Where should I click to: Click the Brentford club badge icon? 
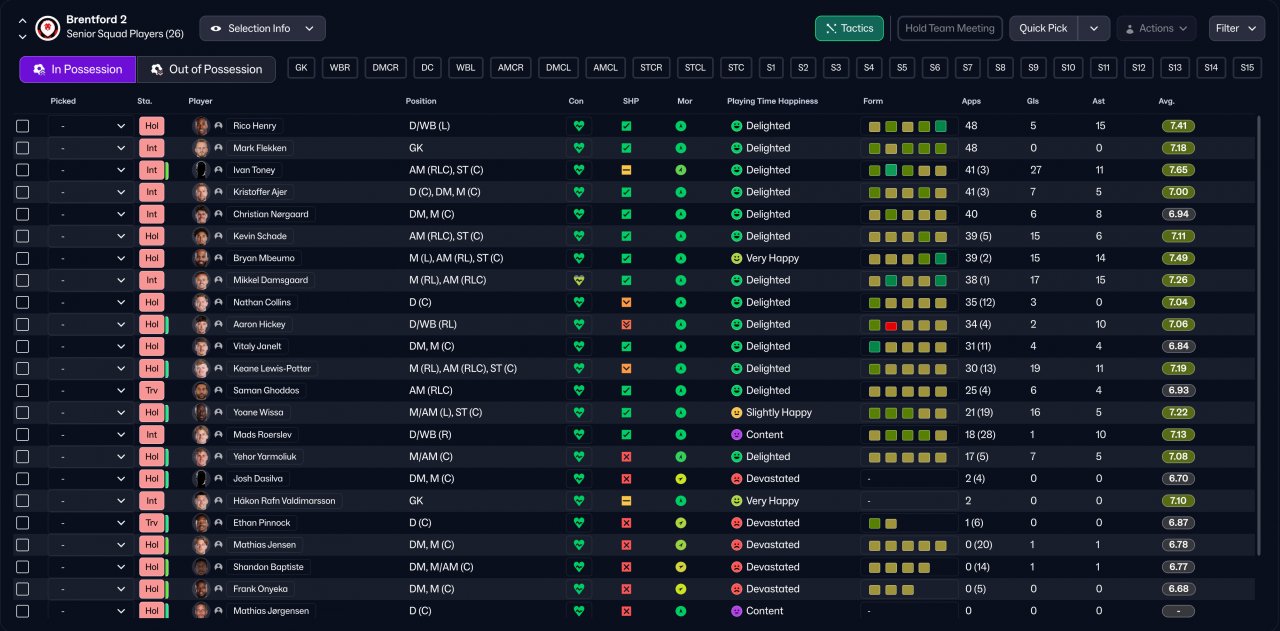(x=47, y=28)
